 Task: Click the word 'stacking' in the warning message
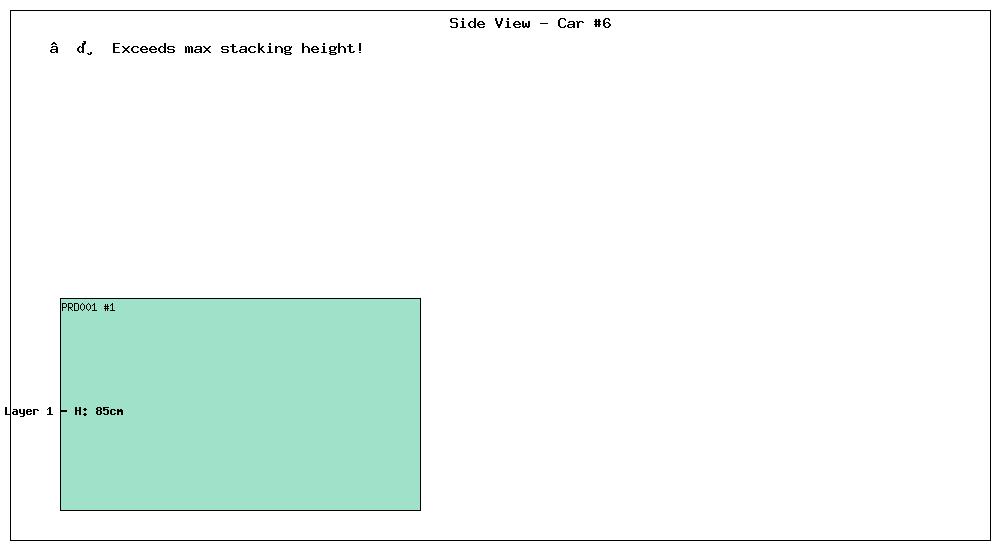tap(256, 49)
